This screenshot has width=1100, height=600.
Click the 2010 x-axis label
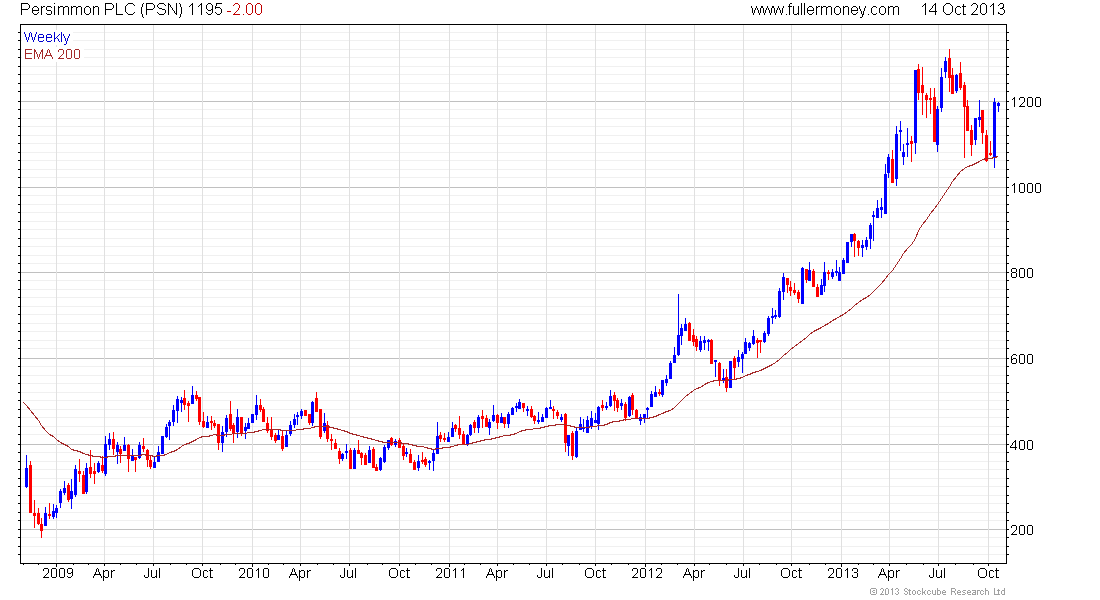[254, 573]
